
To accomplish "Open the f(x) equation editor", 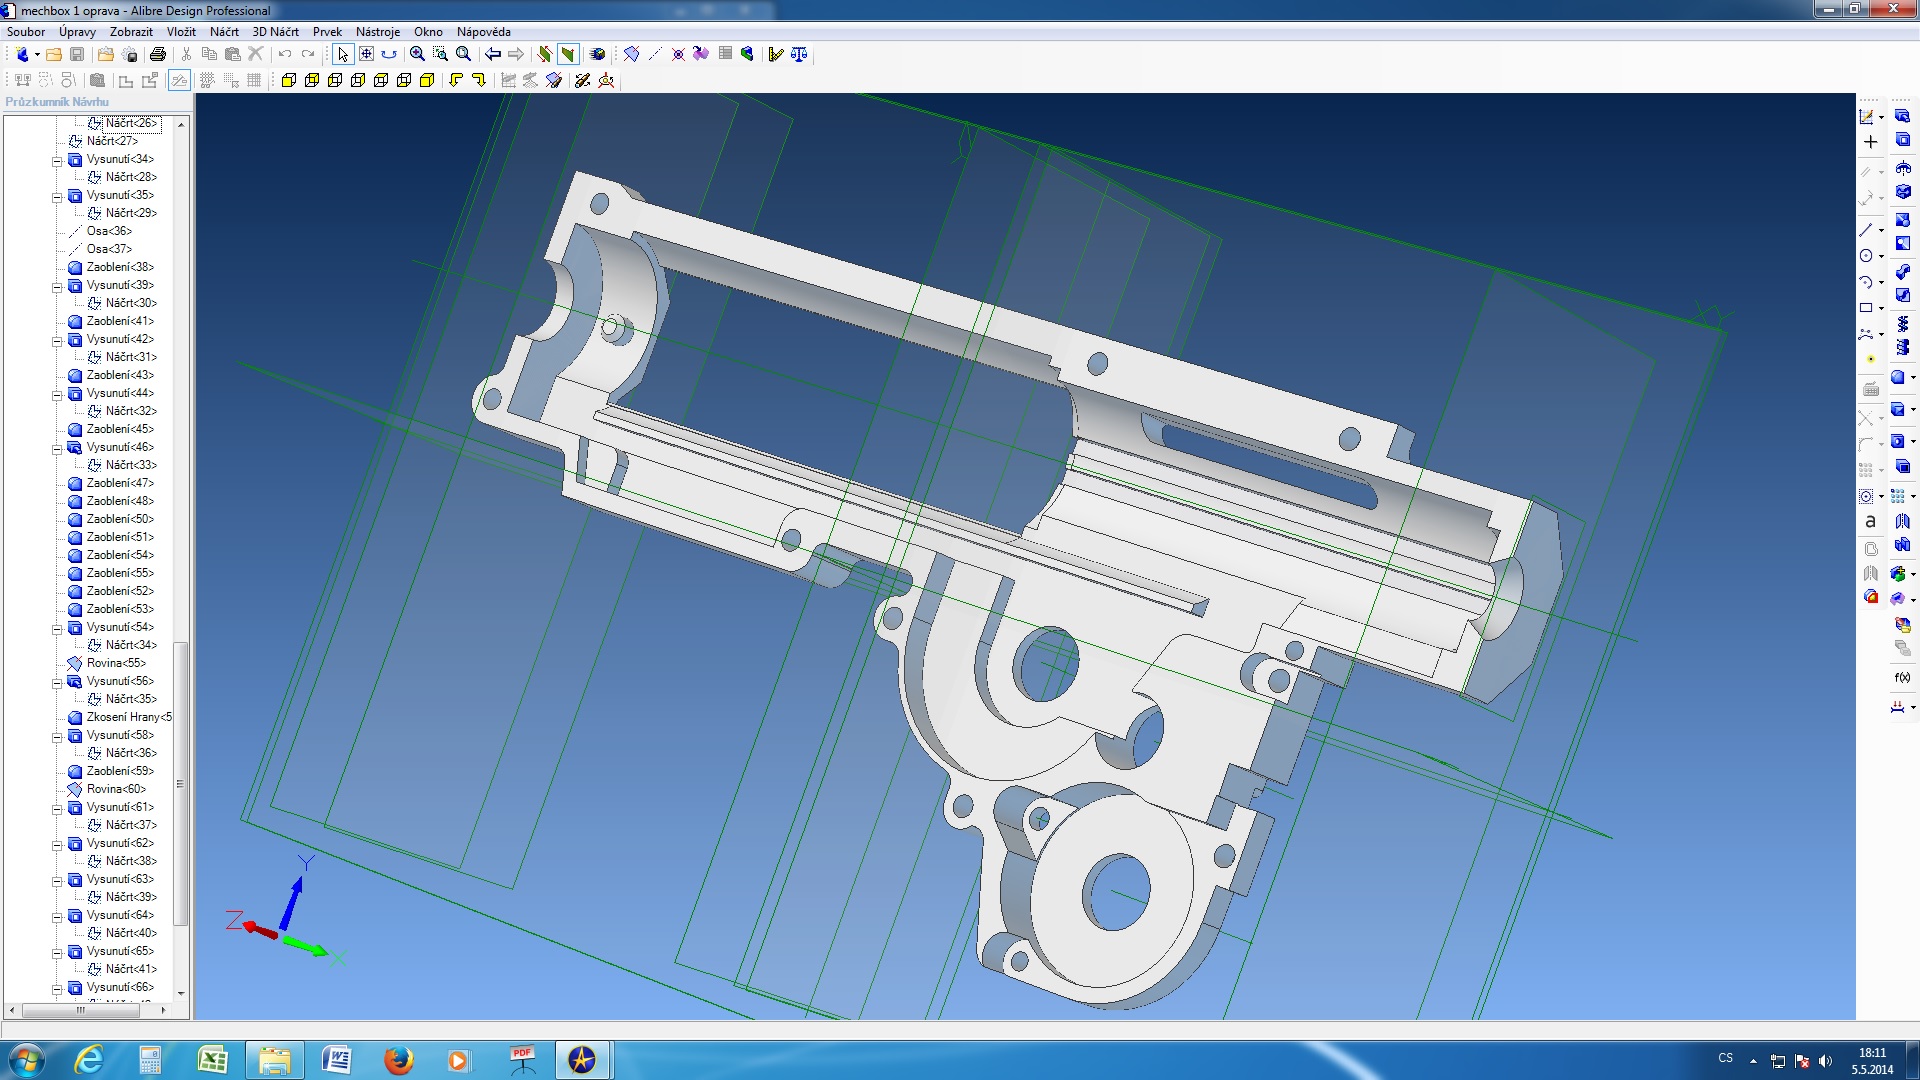I will (x=1902, y=677).
